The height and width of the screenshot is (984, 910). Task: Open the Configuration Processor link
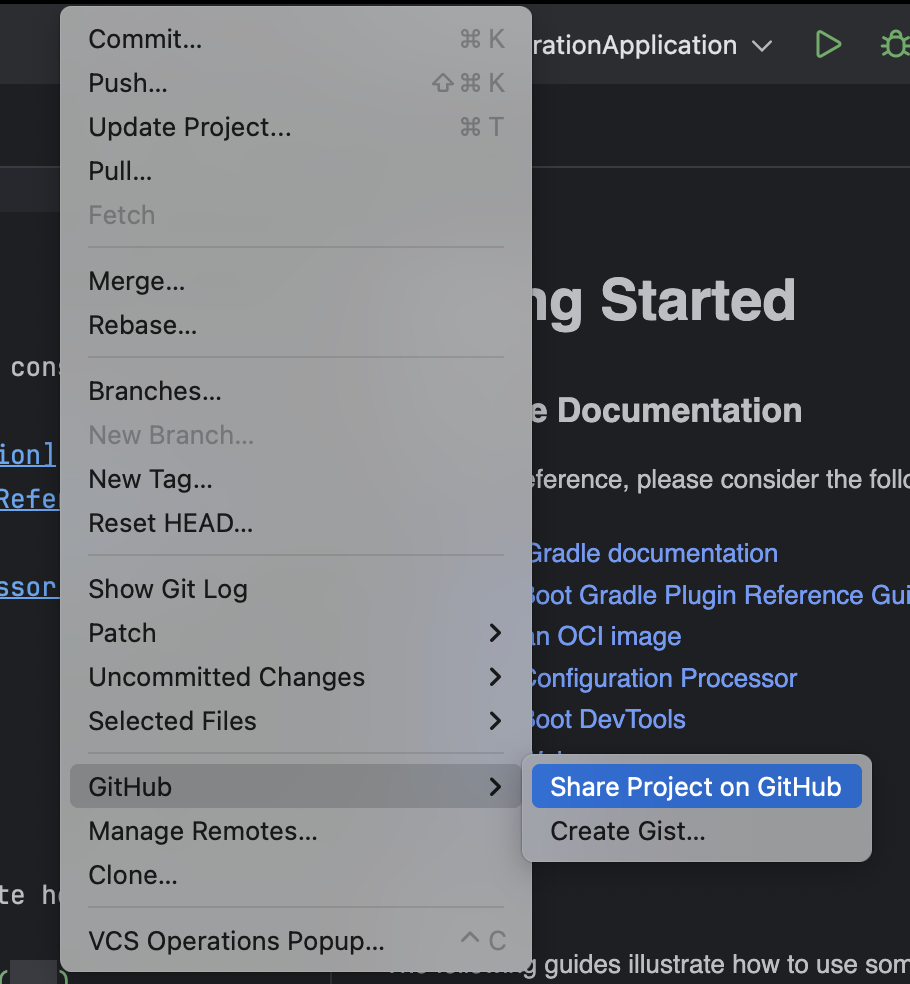click(x=663, y=678)
